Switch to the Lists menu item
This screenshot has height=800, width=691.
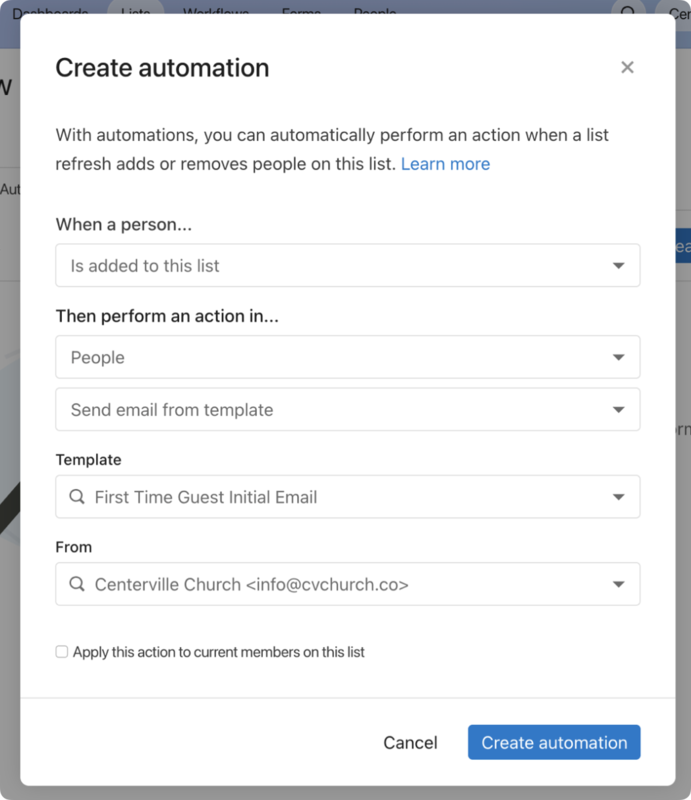(135, 13)
